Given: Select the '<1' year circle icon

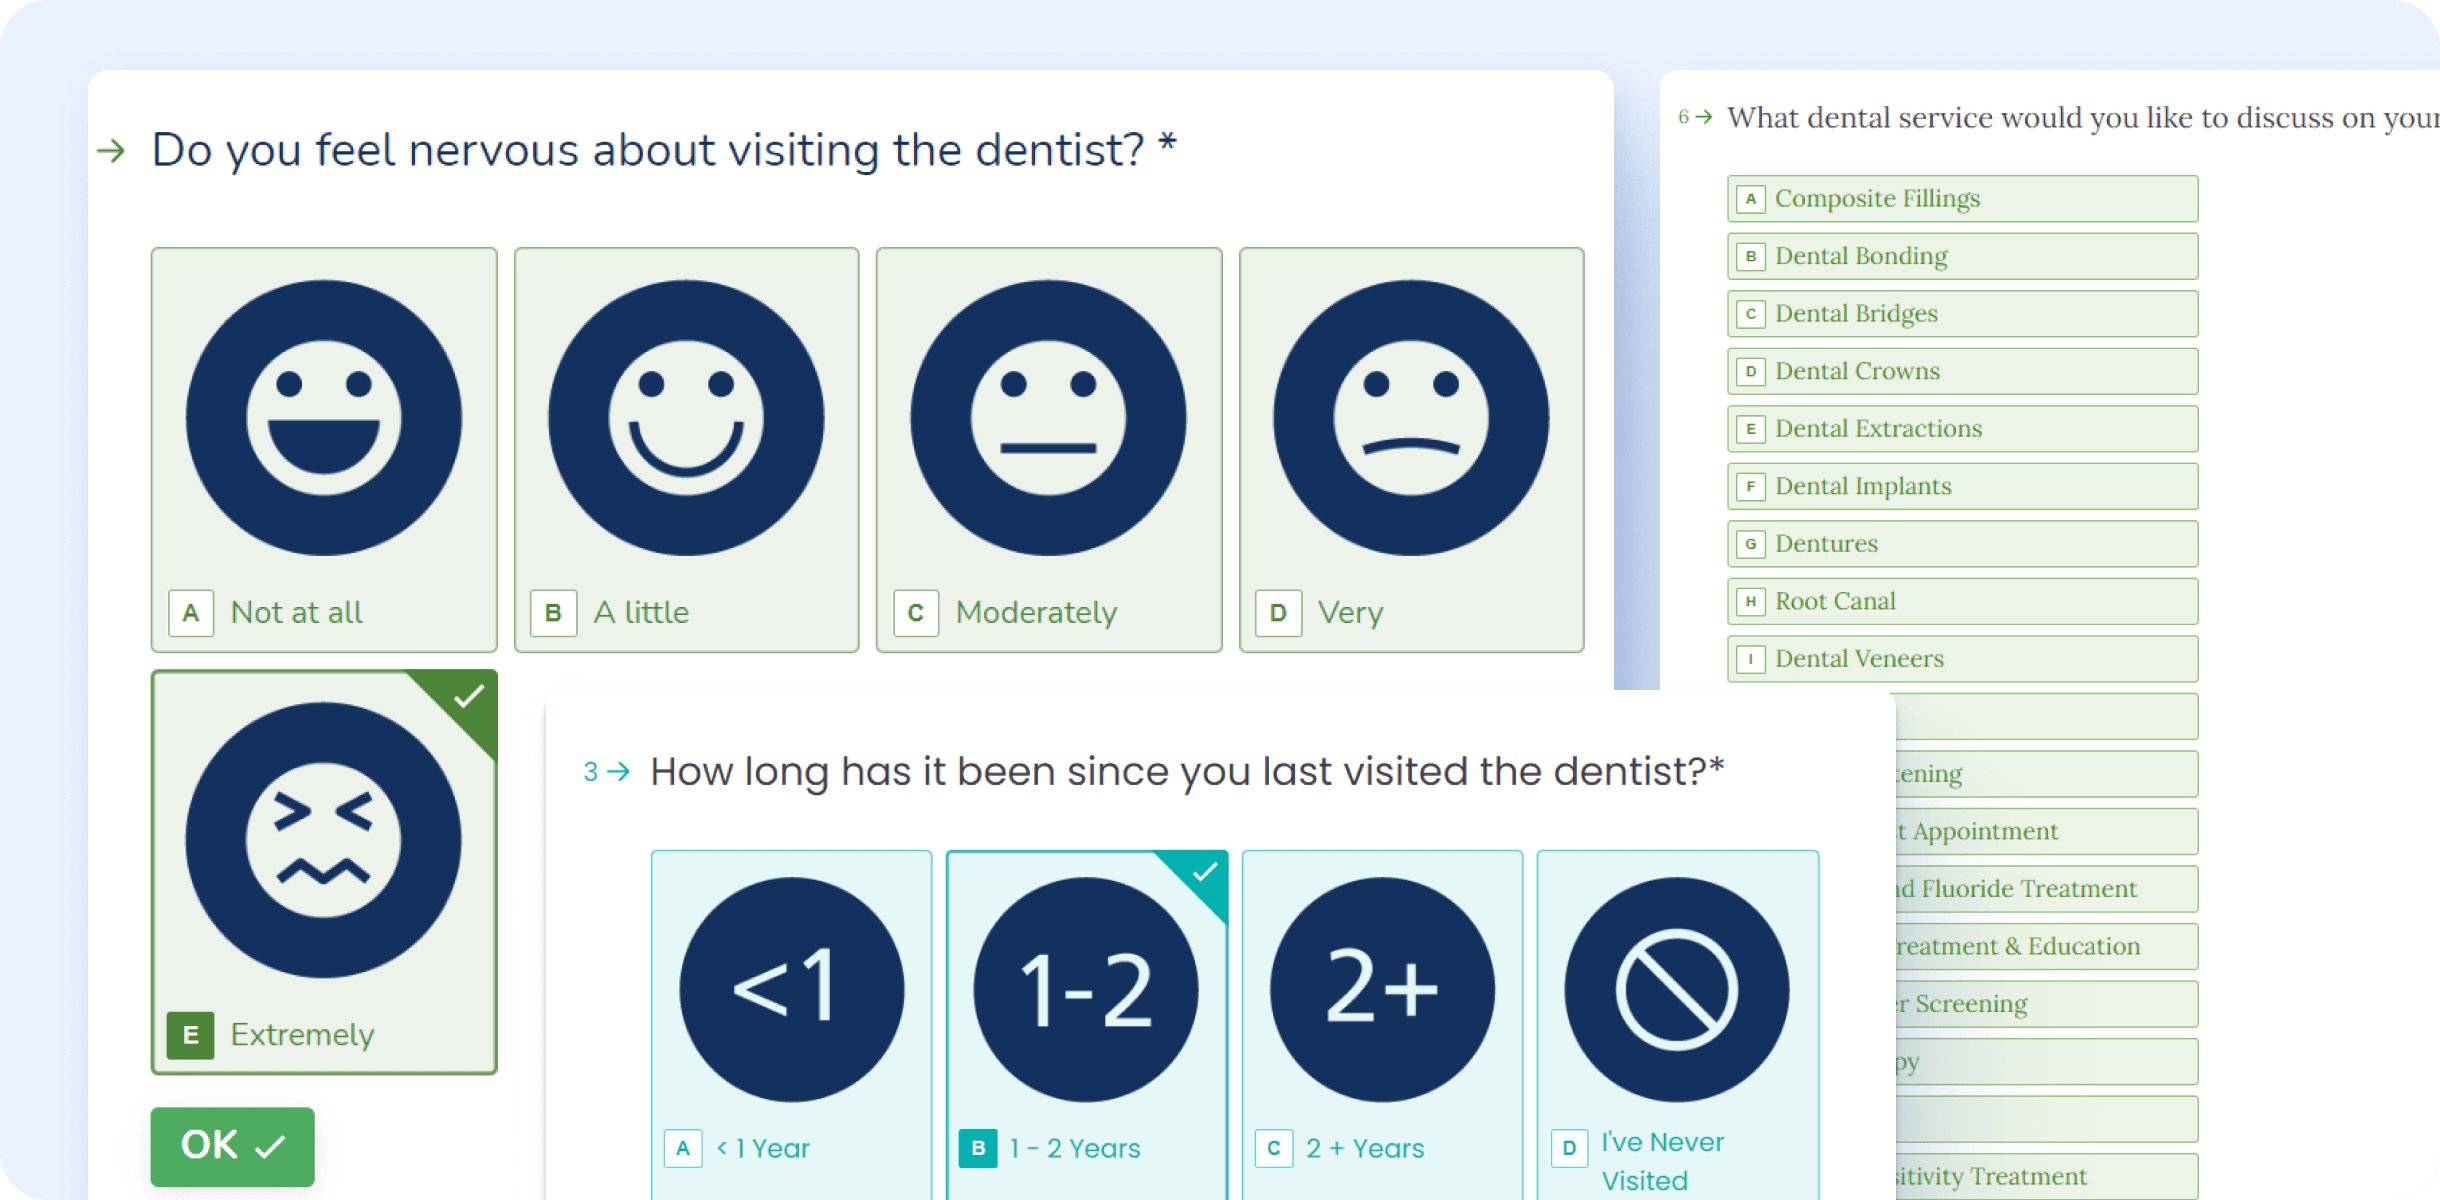Looking at the screenshot, I should coord(791,990).
